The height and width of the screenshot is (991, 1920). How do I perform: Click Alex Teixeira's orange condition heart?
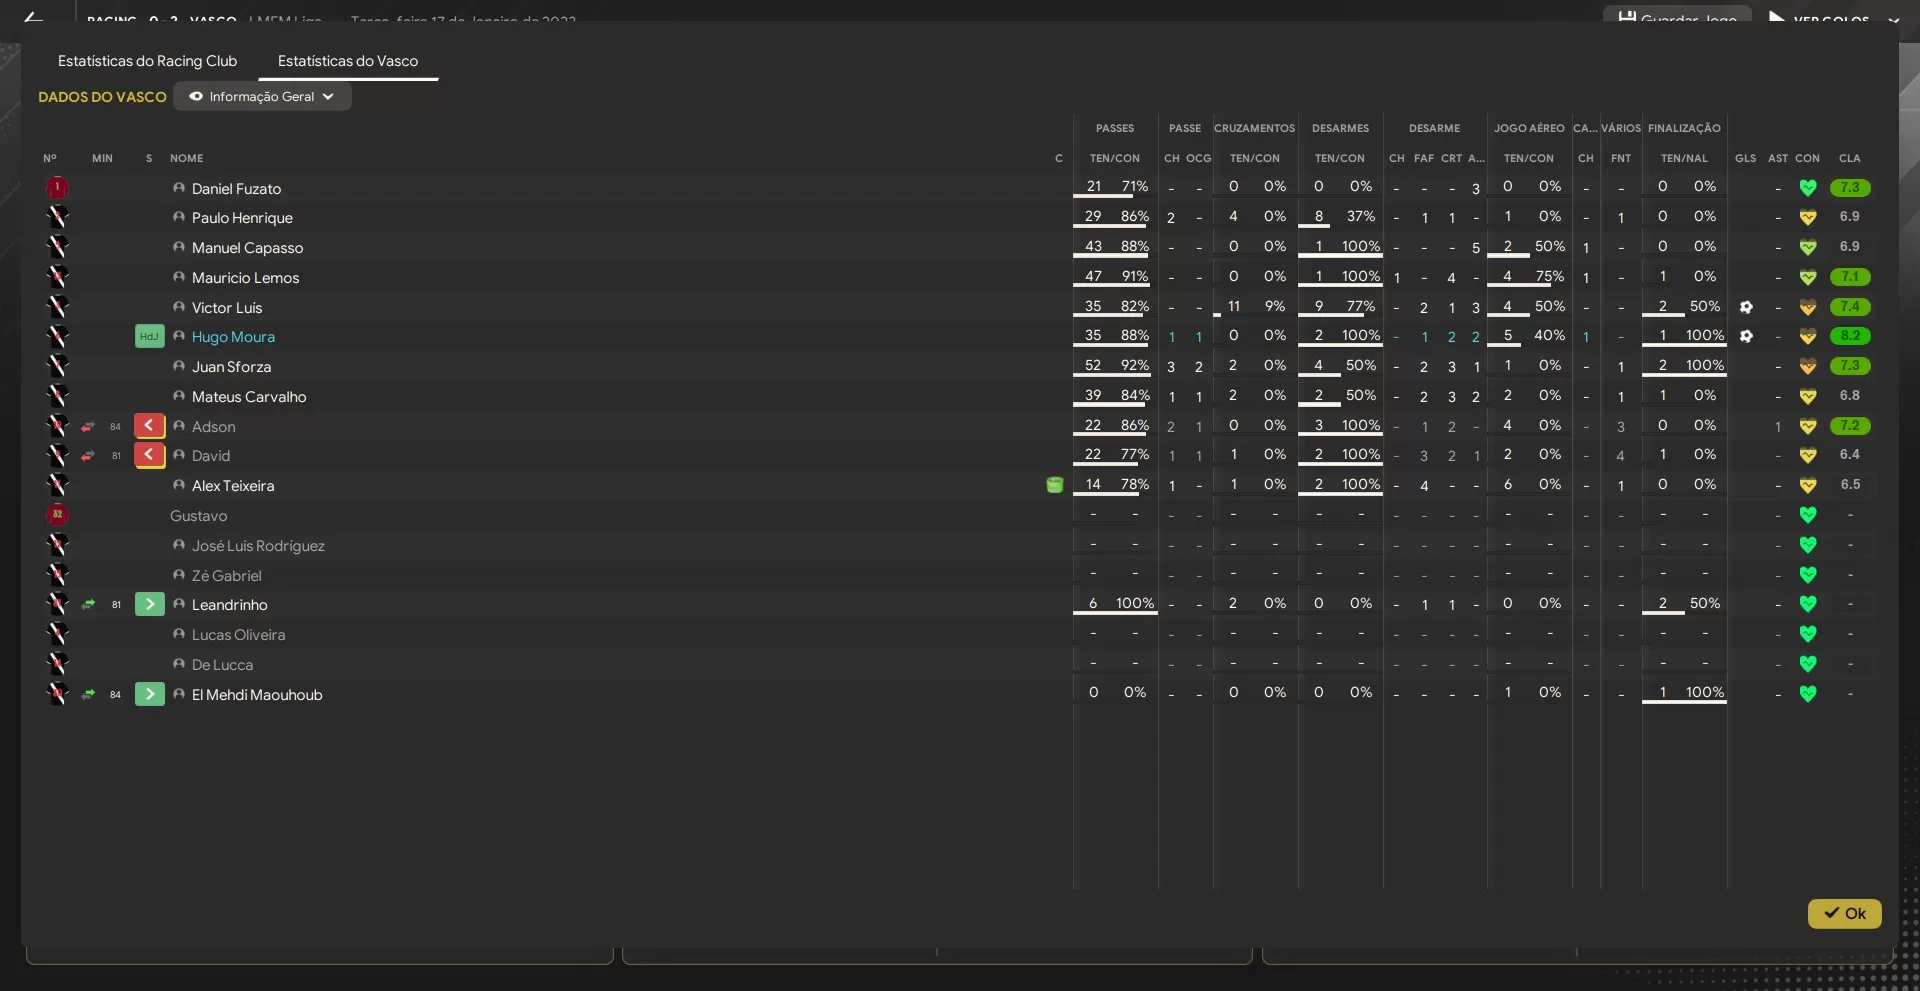click(x=1807, y=485)
